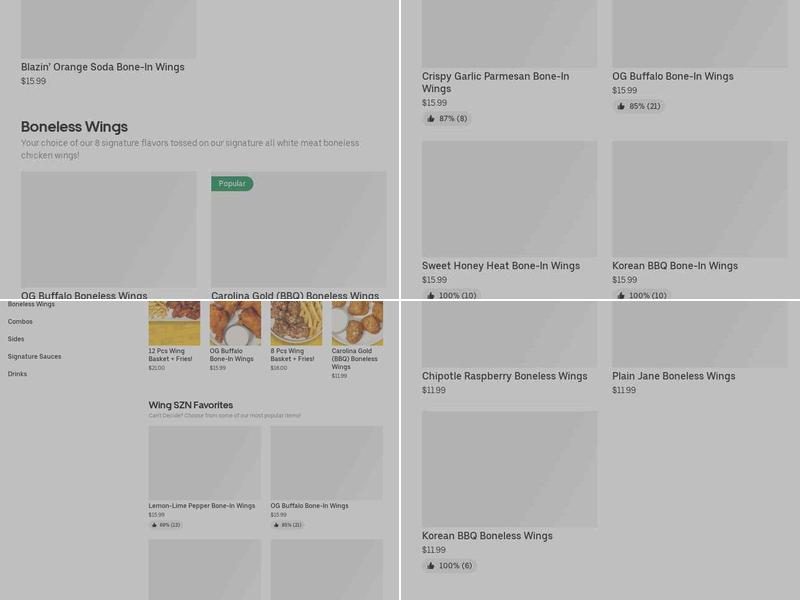Open Plain Jane Boneless Wings item

[x=673, y=376]
